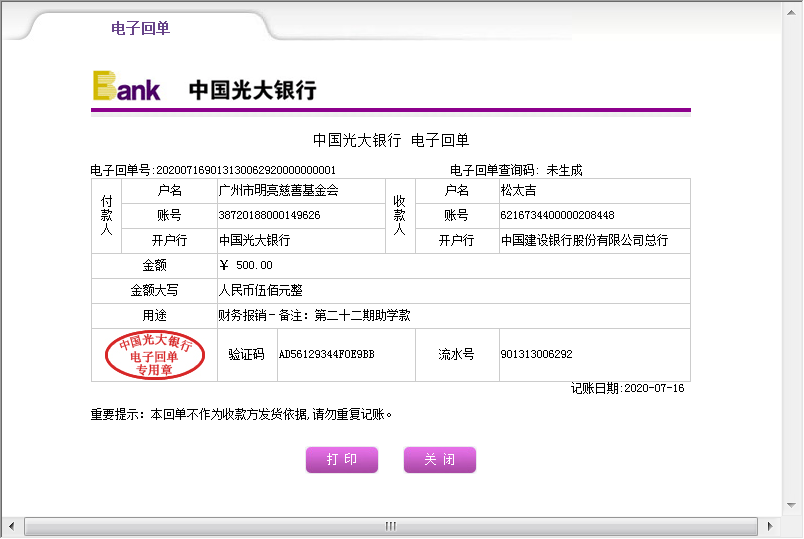Click the vertical scrollbar up arrow

coord(791,12)
